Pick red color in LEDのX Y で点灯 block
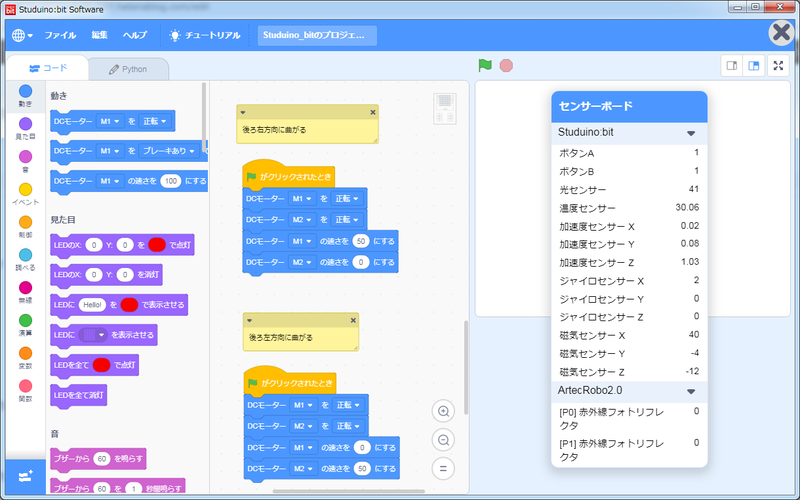Viewport: 800px width, 500px height. 157,245
